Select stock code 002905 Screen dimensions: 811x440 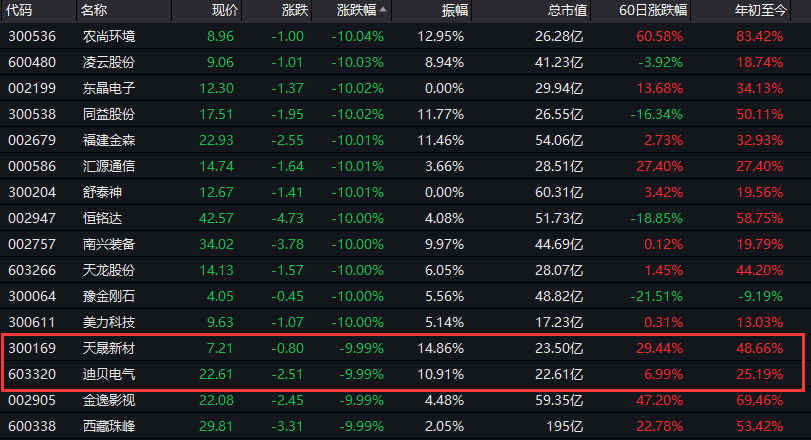pyautogui.click(x=32, y=400)
